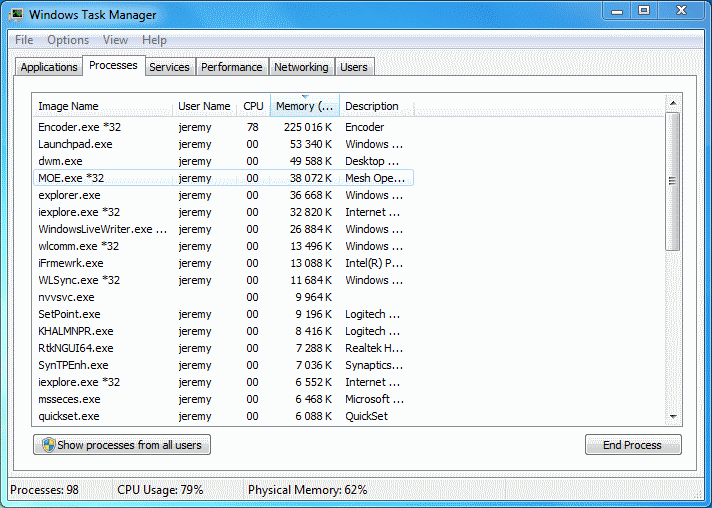
Task: Open the File menu
Action: (24, 40)
